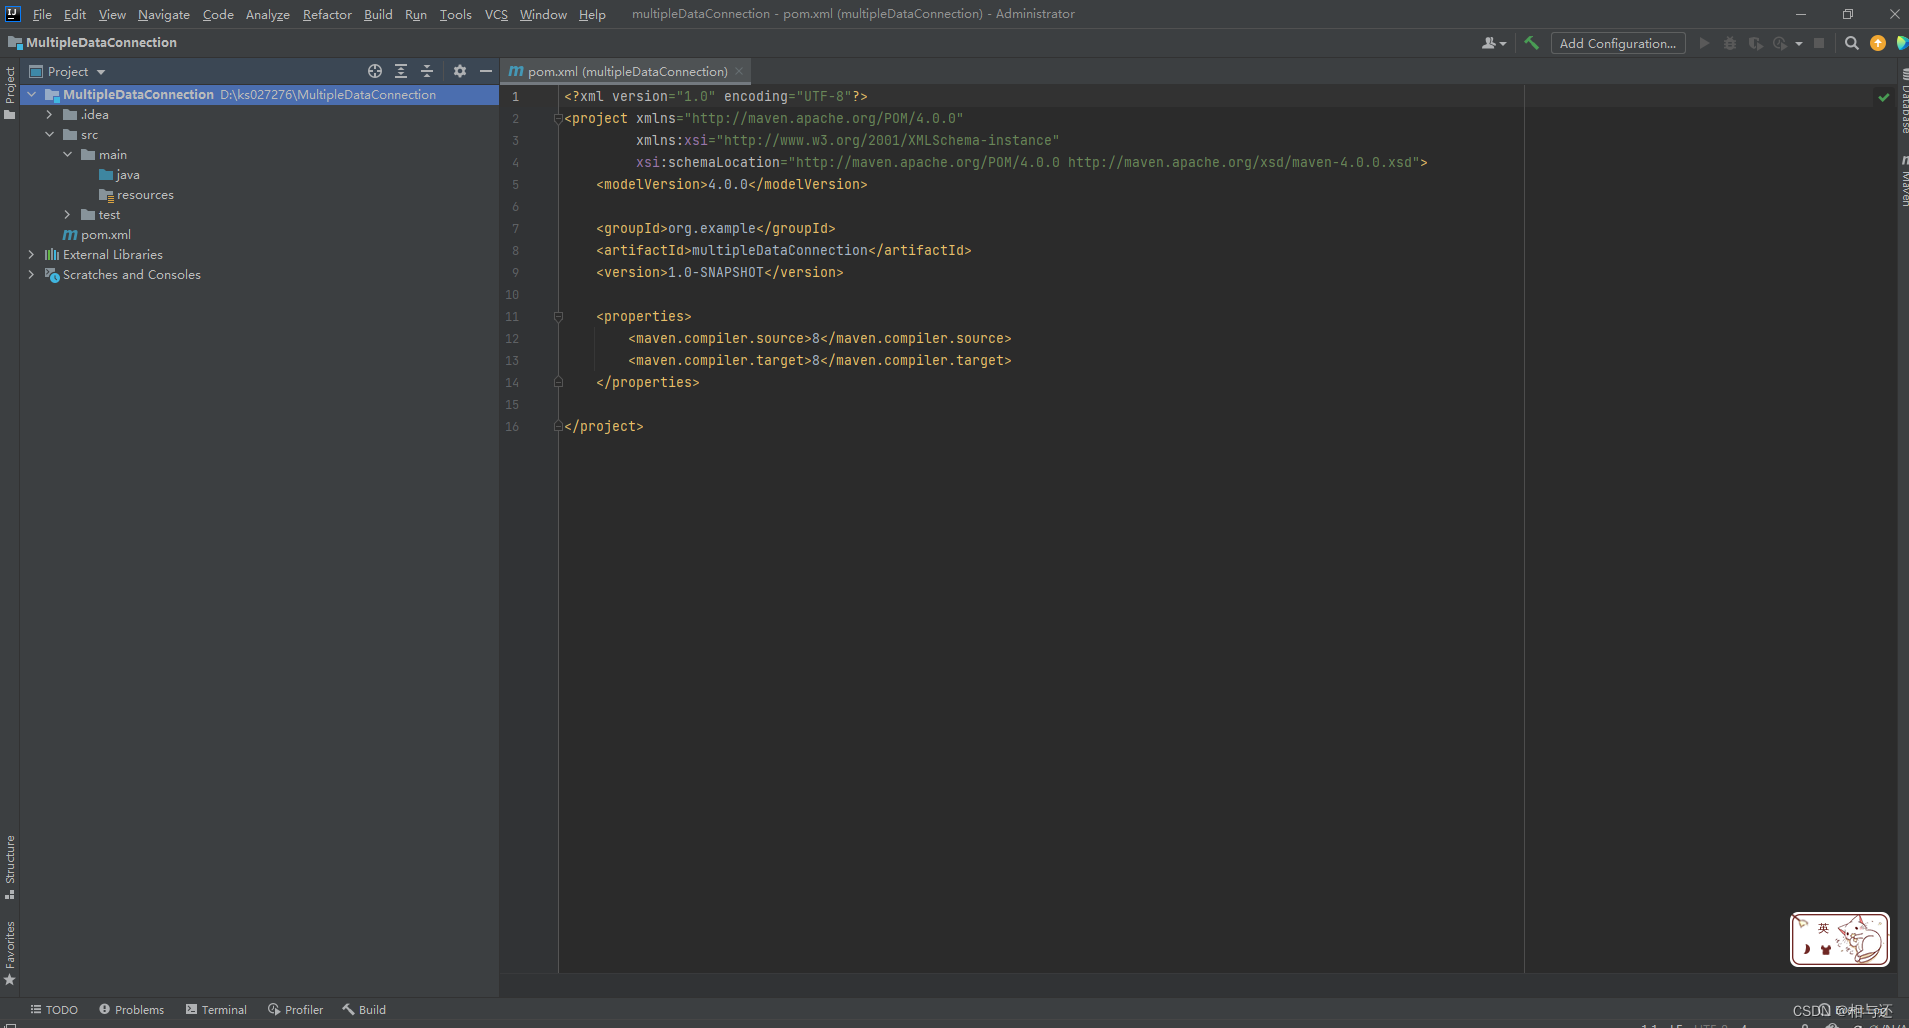
Task: Collapse the src folder
Action: coord(49,135)
